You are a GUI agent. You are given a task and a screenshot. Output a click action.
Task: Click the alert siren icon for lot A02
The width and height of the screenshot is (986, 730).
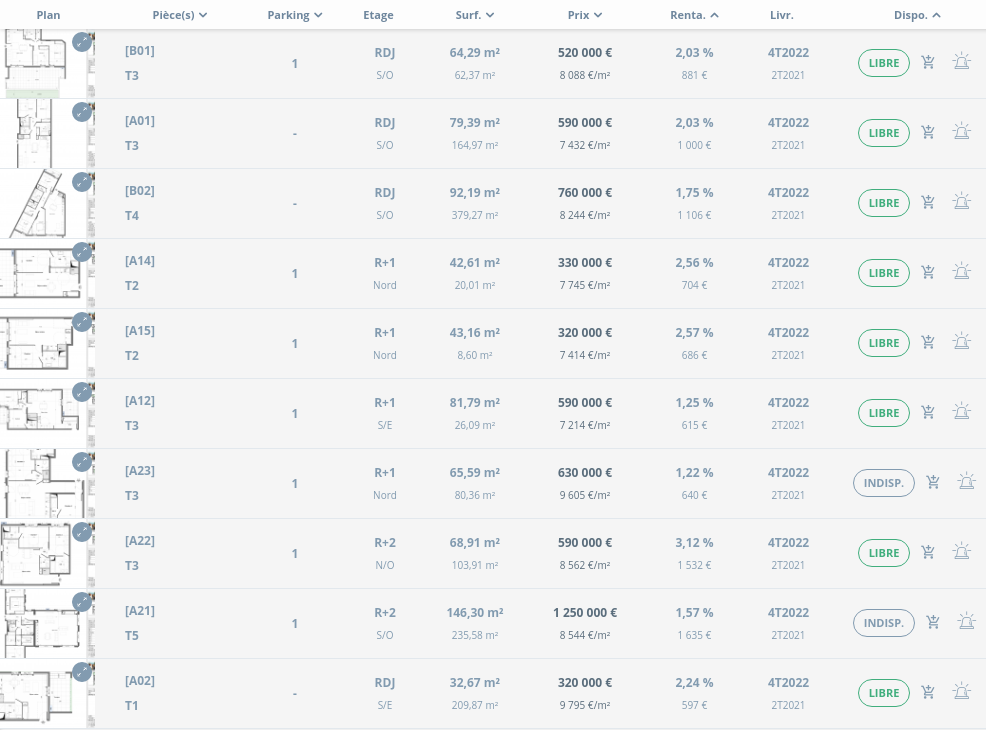pos(961,692)
